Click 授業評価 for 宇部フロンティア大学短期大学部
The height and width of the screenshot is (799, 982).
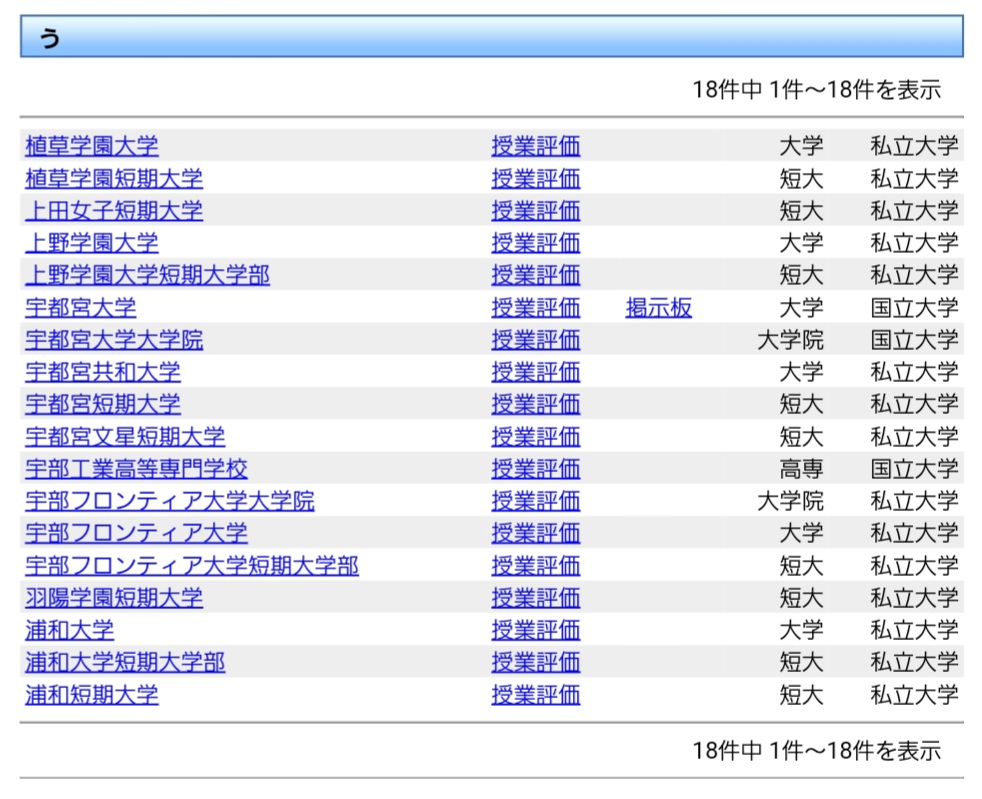[x=535, y=566]
